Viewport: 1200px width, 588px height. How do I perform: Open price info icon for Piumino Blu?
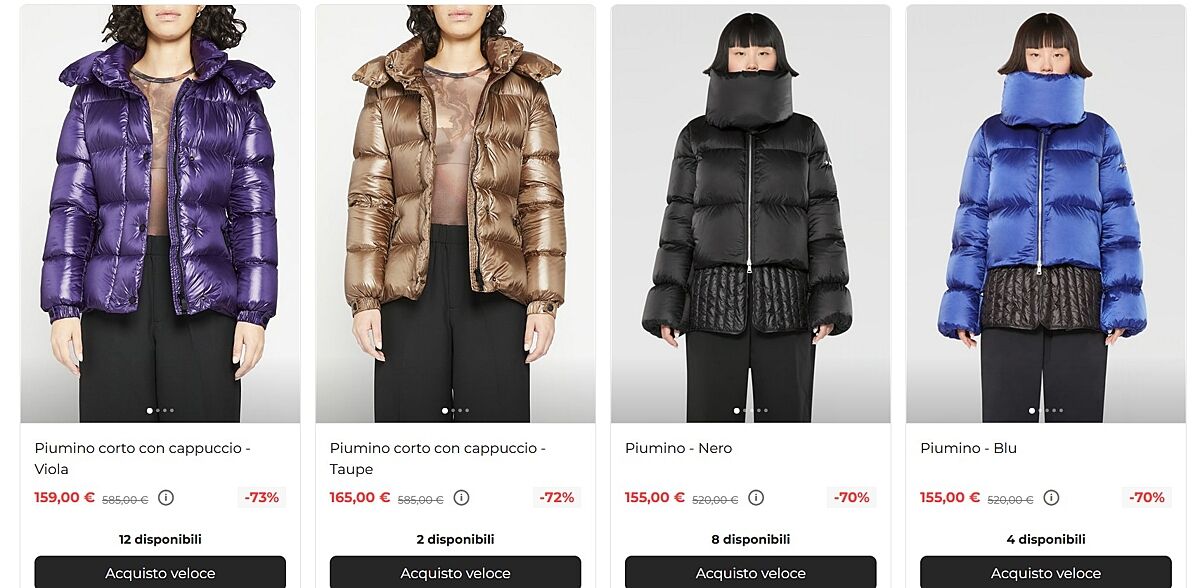tap(1051, 498)
